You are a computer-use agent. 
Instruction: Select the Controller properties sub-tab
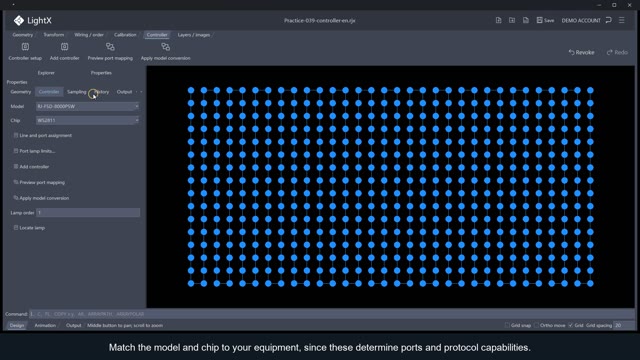pos(49,92)
